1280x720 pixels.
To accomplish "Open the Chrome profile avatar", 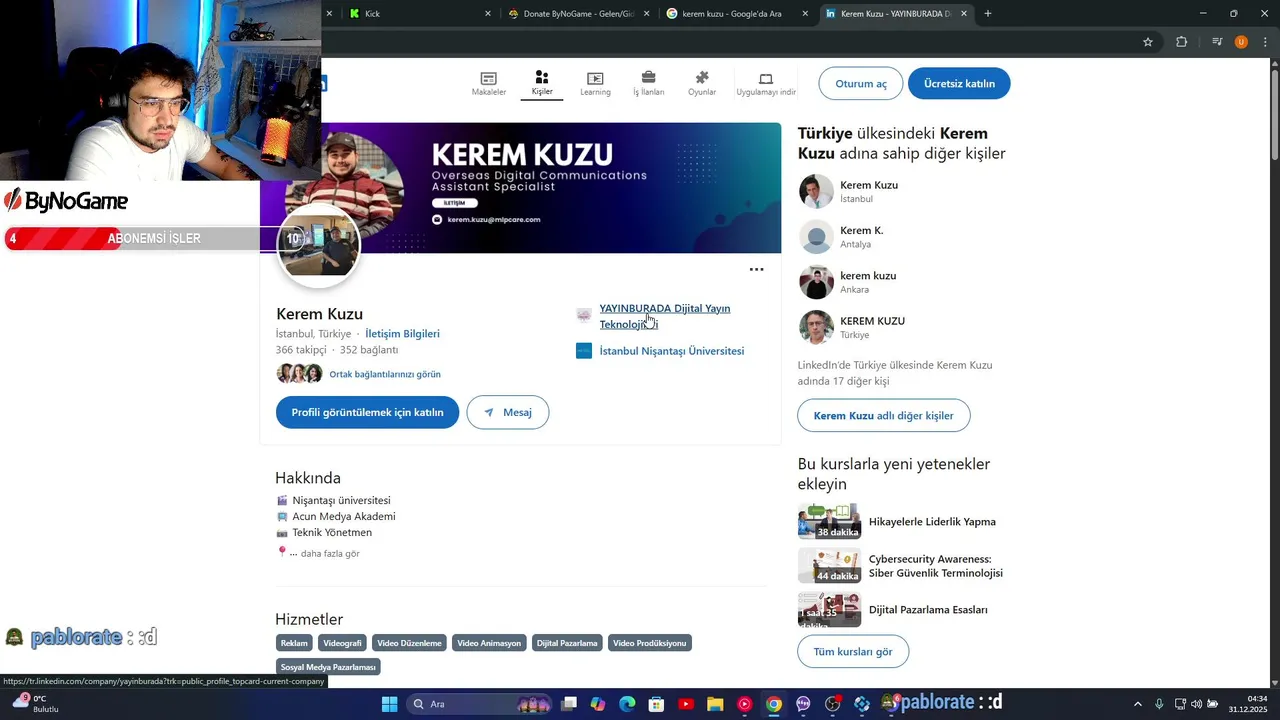I will (x=1241, y=42).
